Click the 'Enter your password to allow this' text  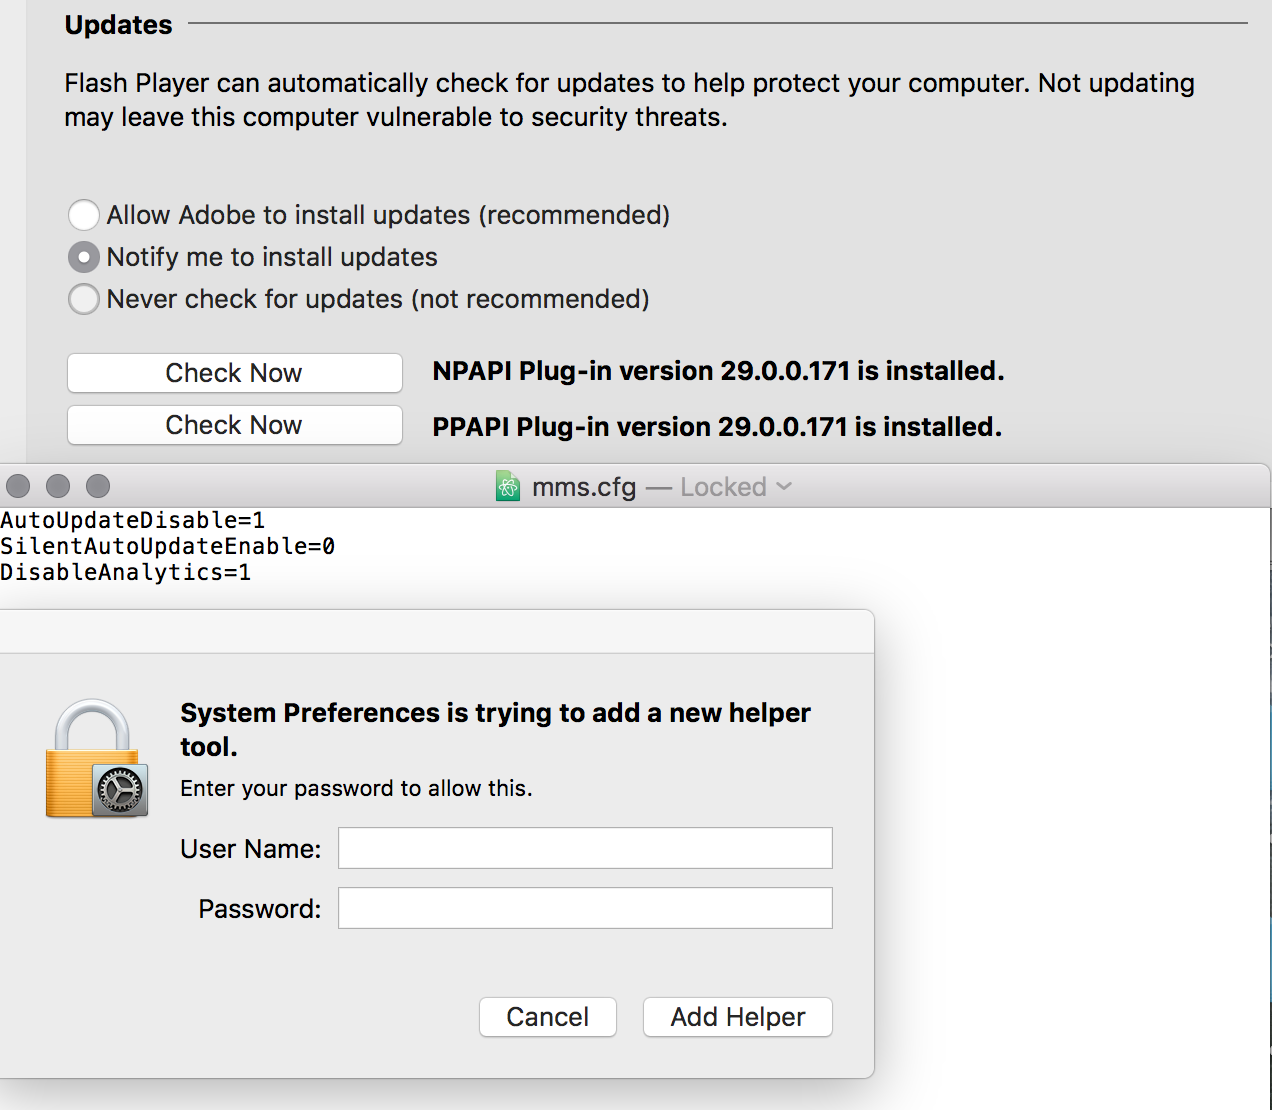point(356,788)
